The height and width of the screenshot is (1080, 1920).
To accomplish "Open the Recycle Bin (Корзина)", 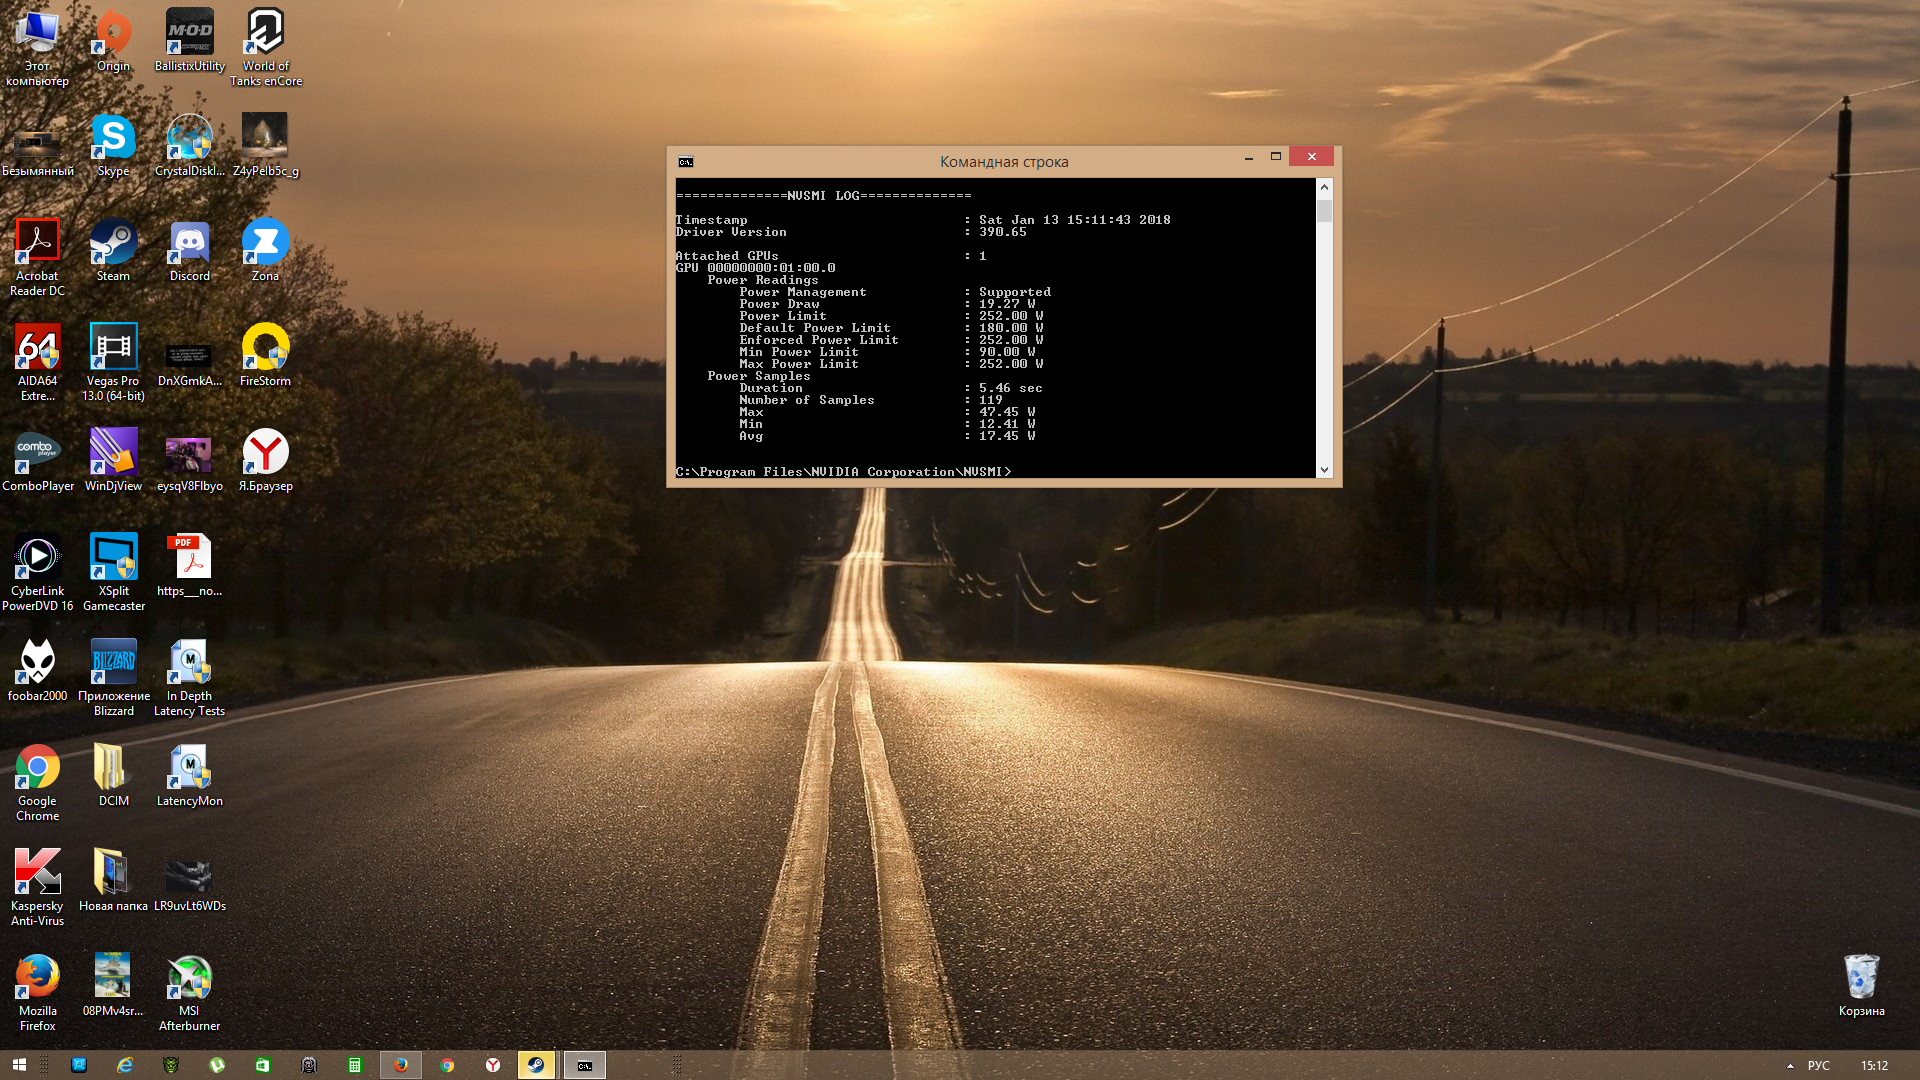I will (x=1861, y=978).
